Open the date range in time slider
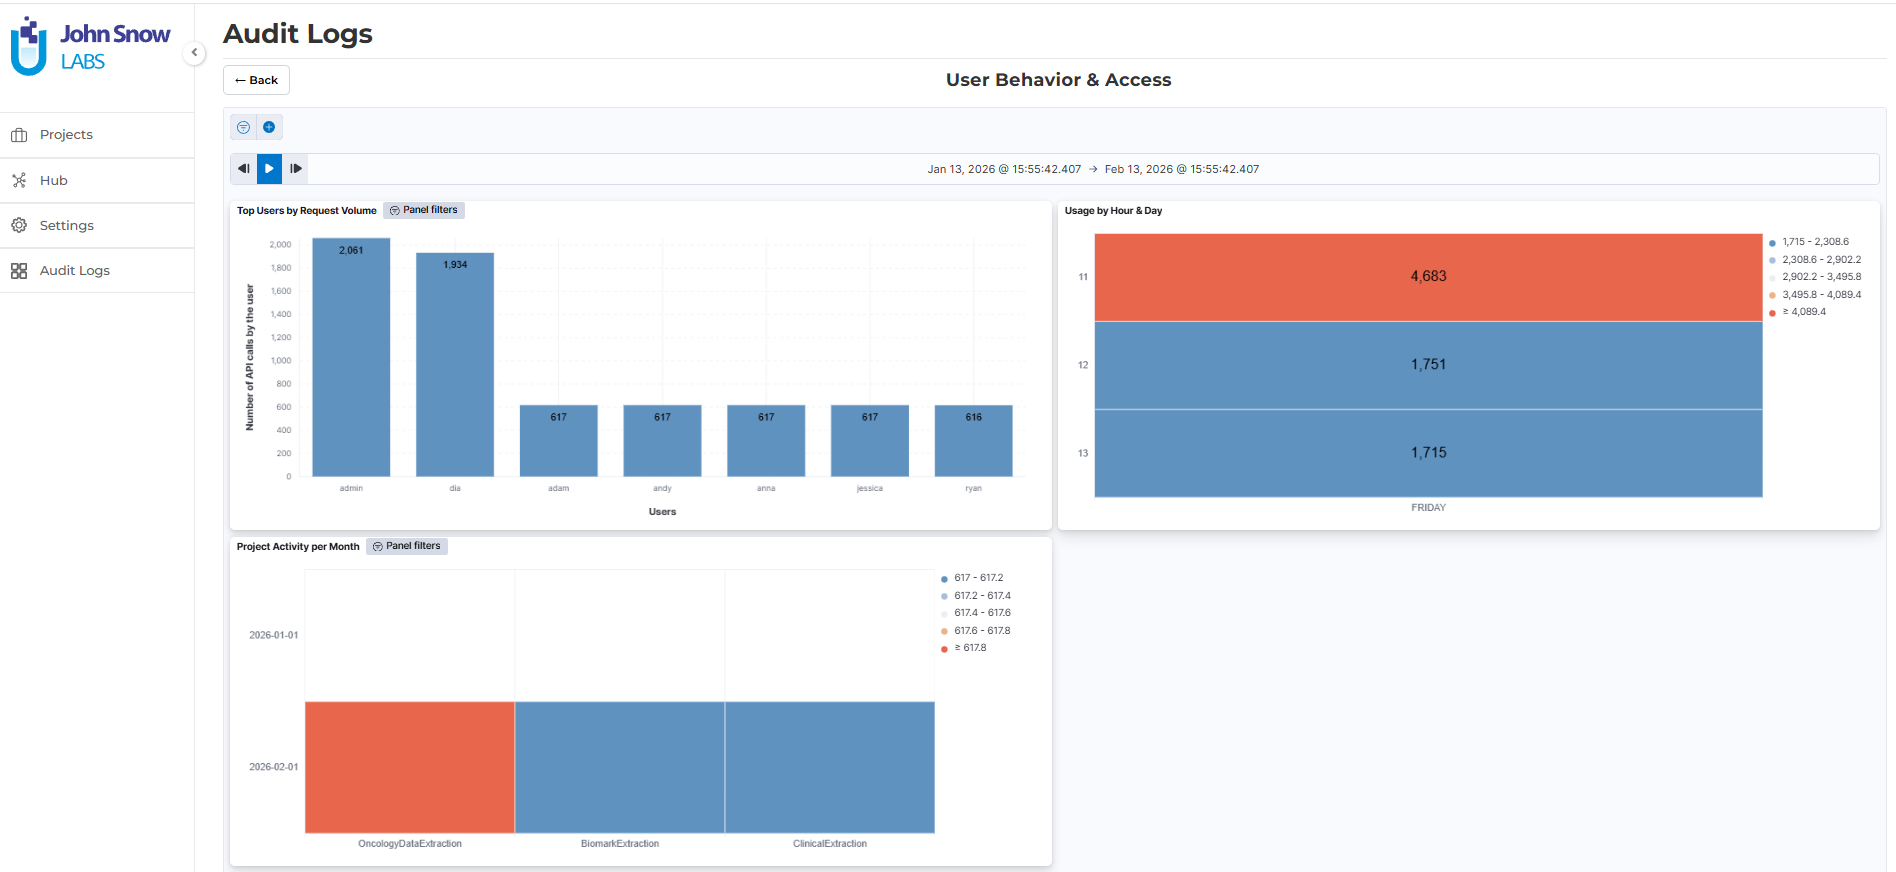1896x872 pixels. 1092,170
